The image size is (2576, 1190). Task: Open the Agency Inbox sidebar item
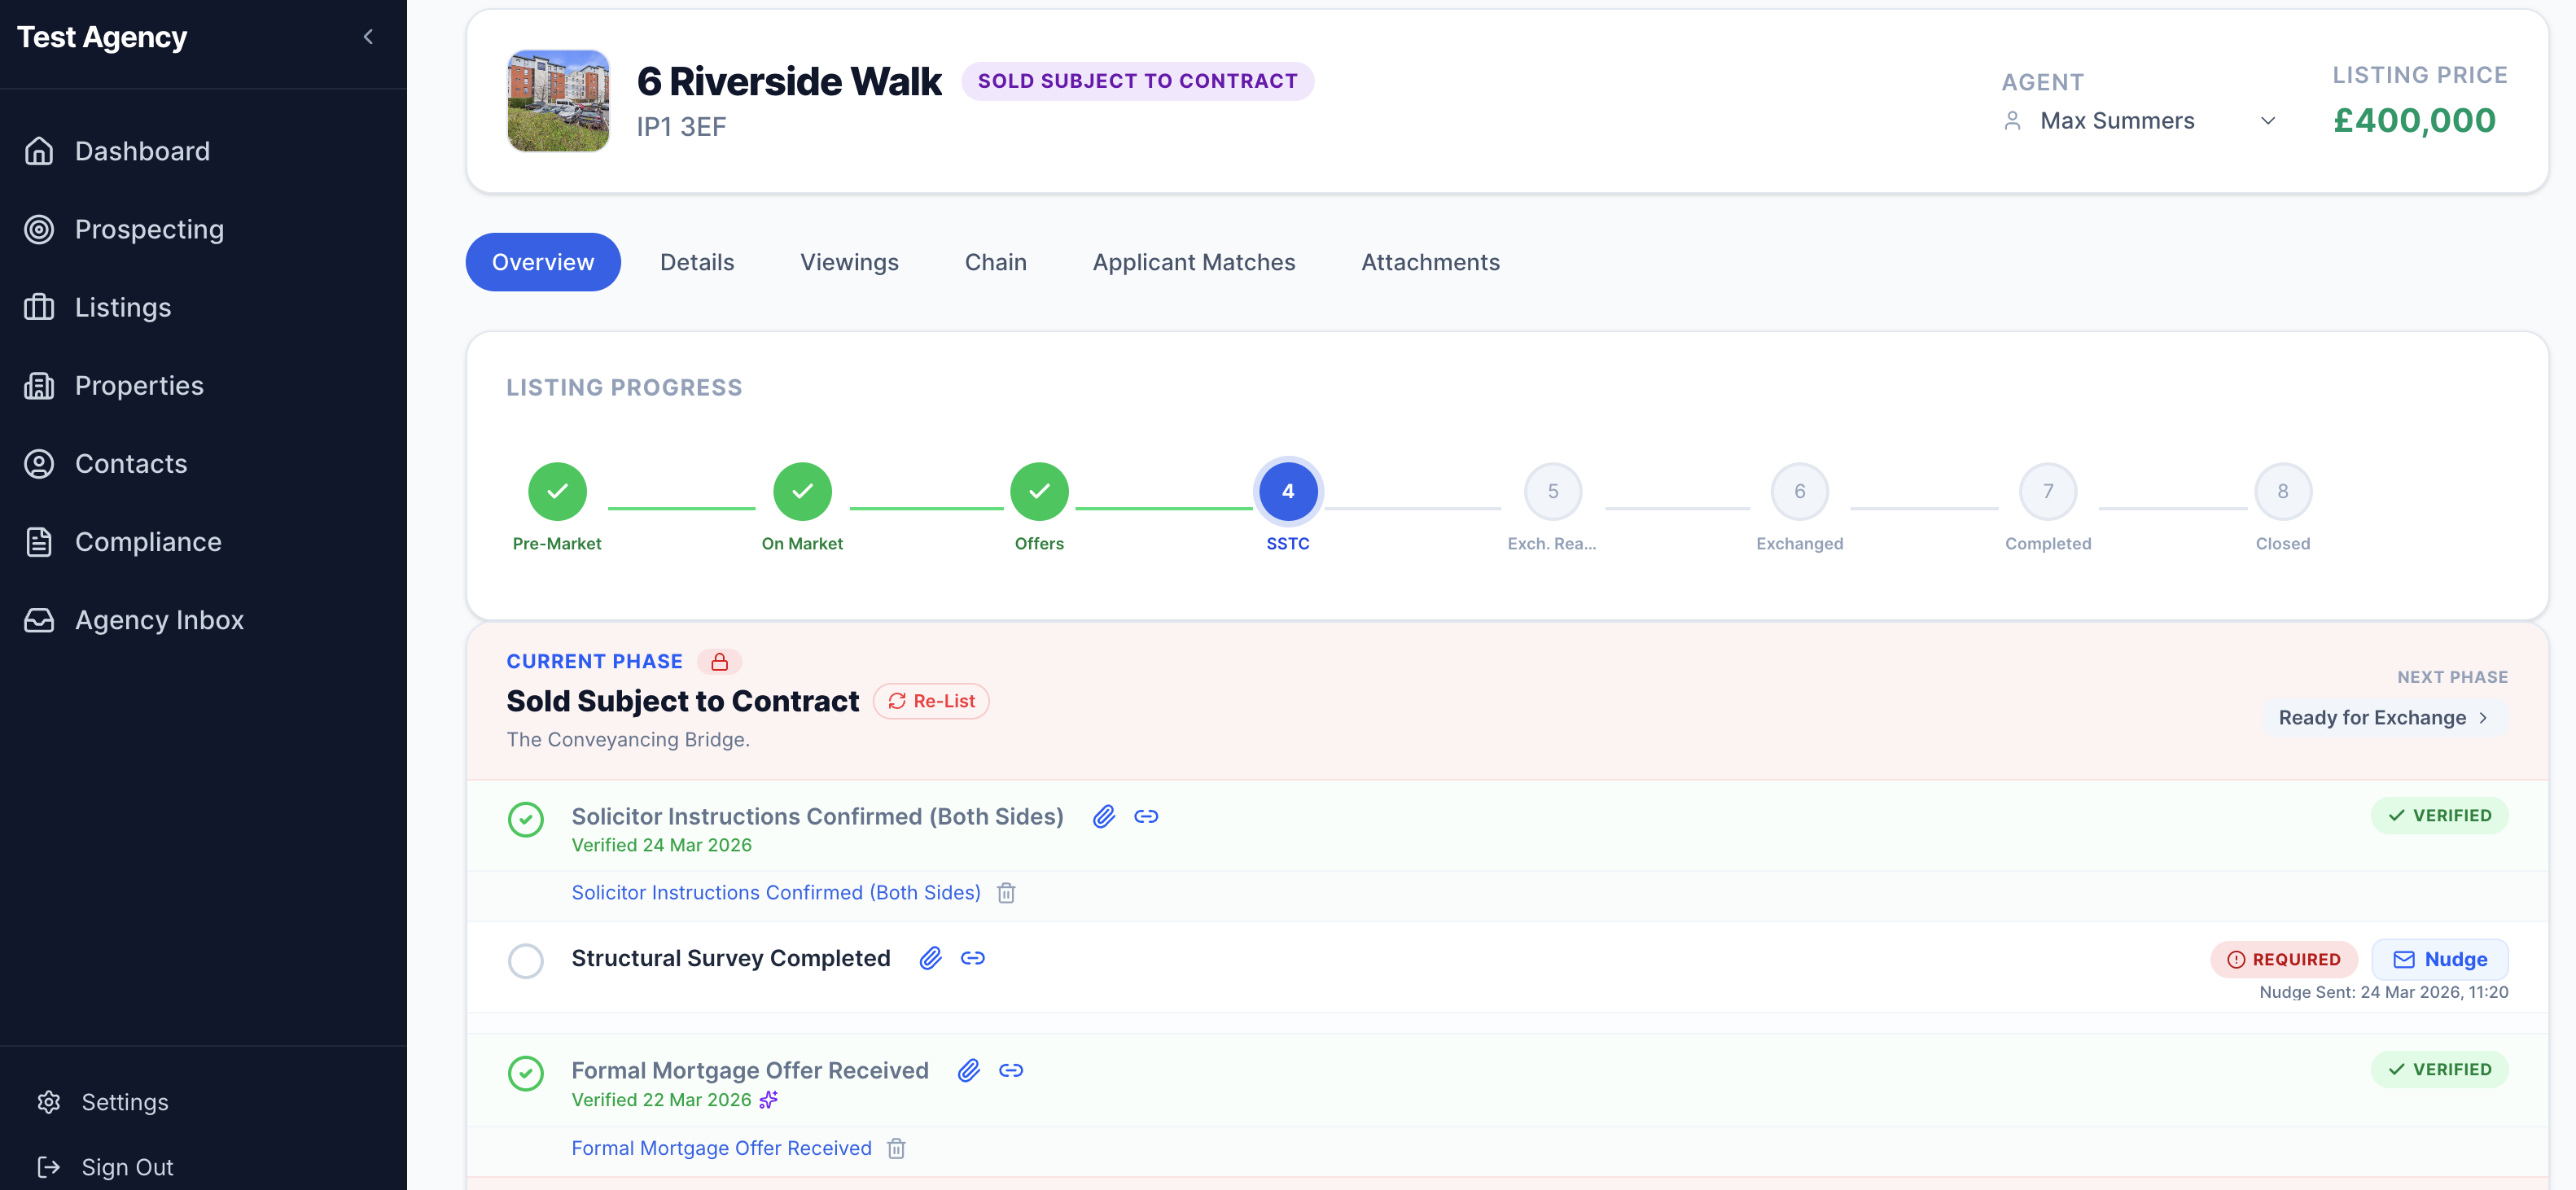[x=159, y=620]
